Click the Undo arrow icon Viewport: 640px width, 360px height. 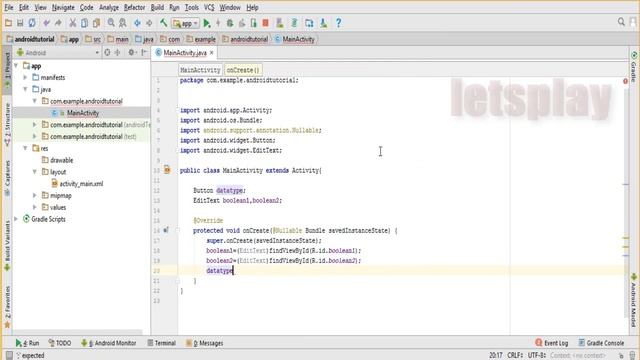pyautogui.click(x=46, y=23)
